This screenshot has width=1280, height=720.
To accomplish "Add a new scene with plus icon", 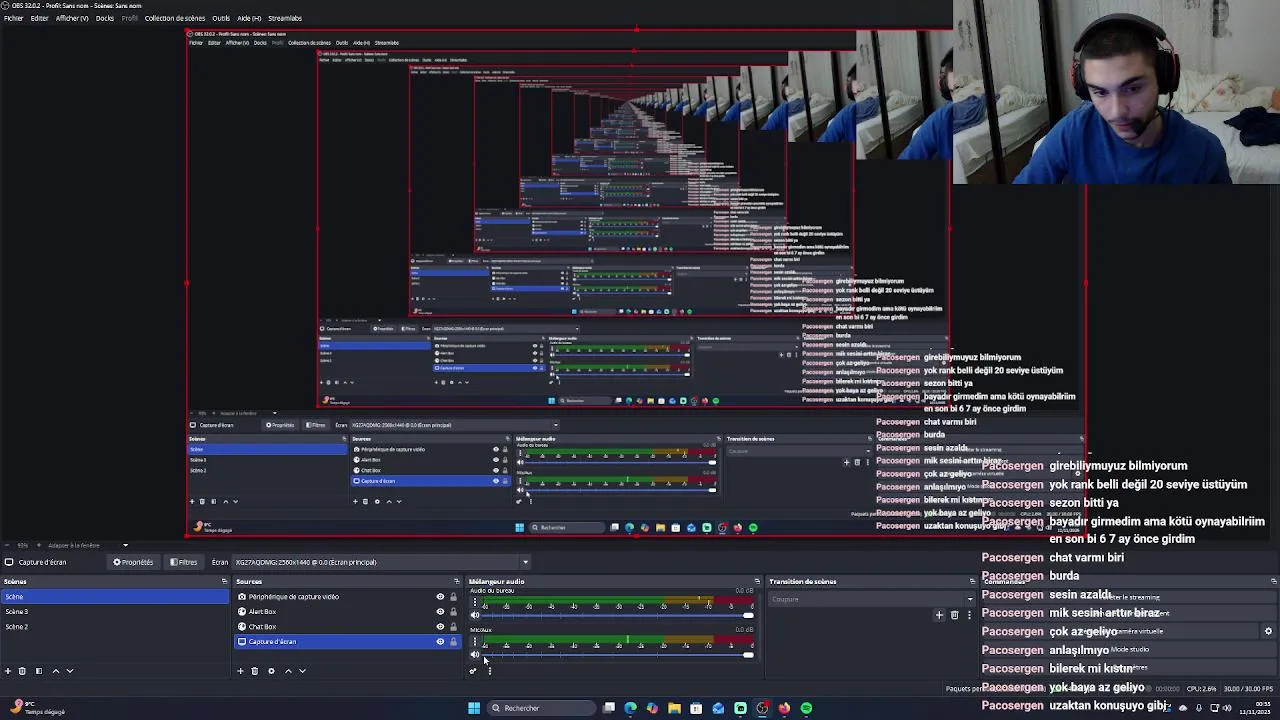I will tap(8, 671).
